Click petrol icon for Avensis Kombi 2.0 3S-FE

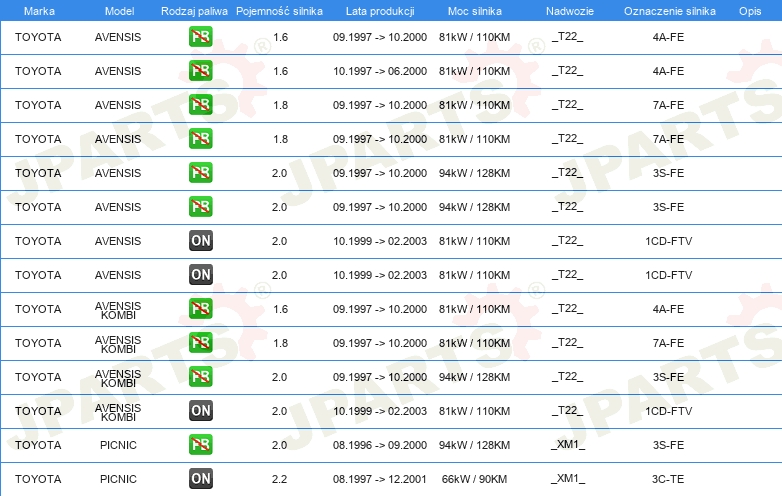200,377
